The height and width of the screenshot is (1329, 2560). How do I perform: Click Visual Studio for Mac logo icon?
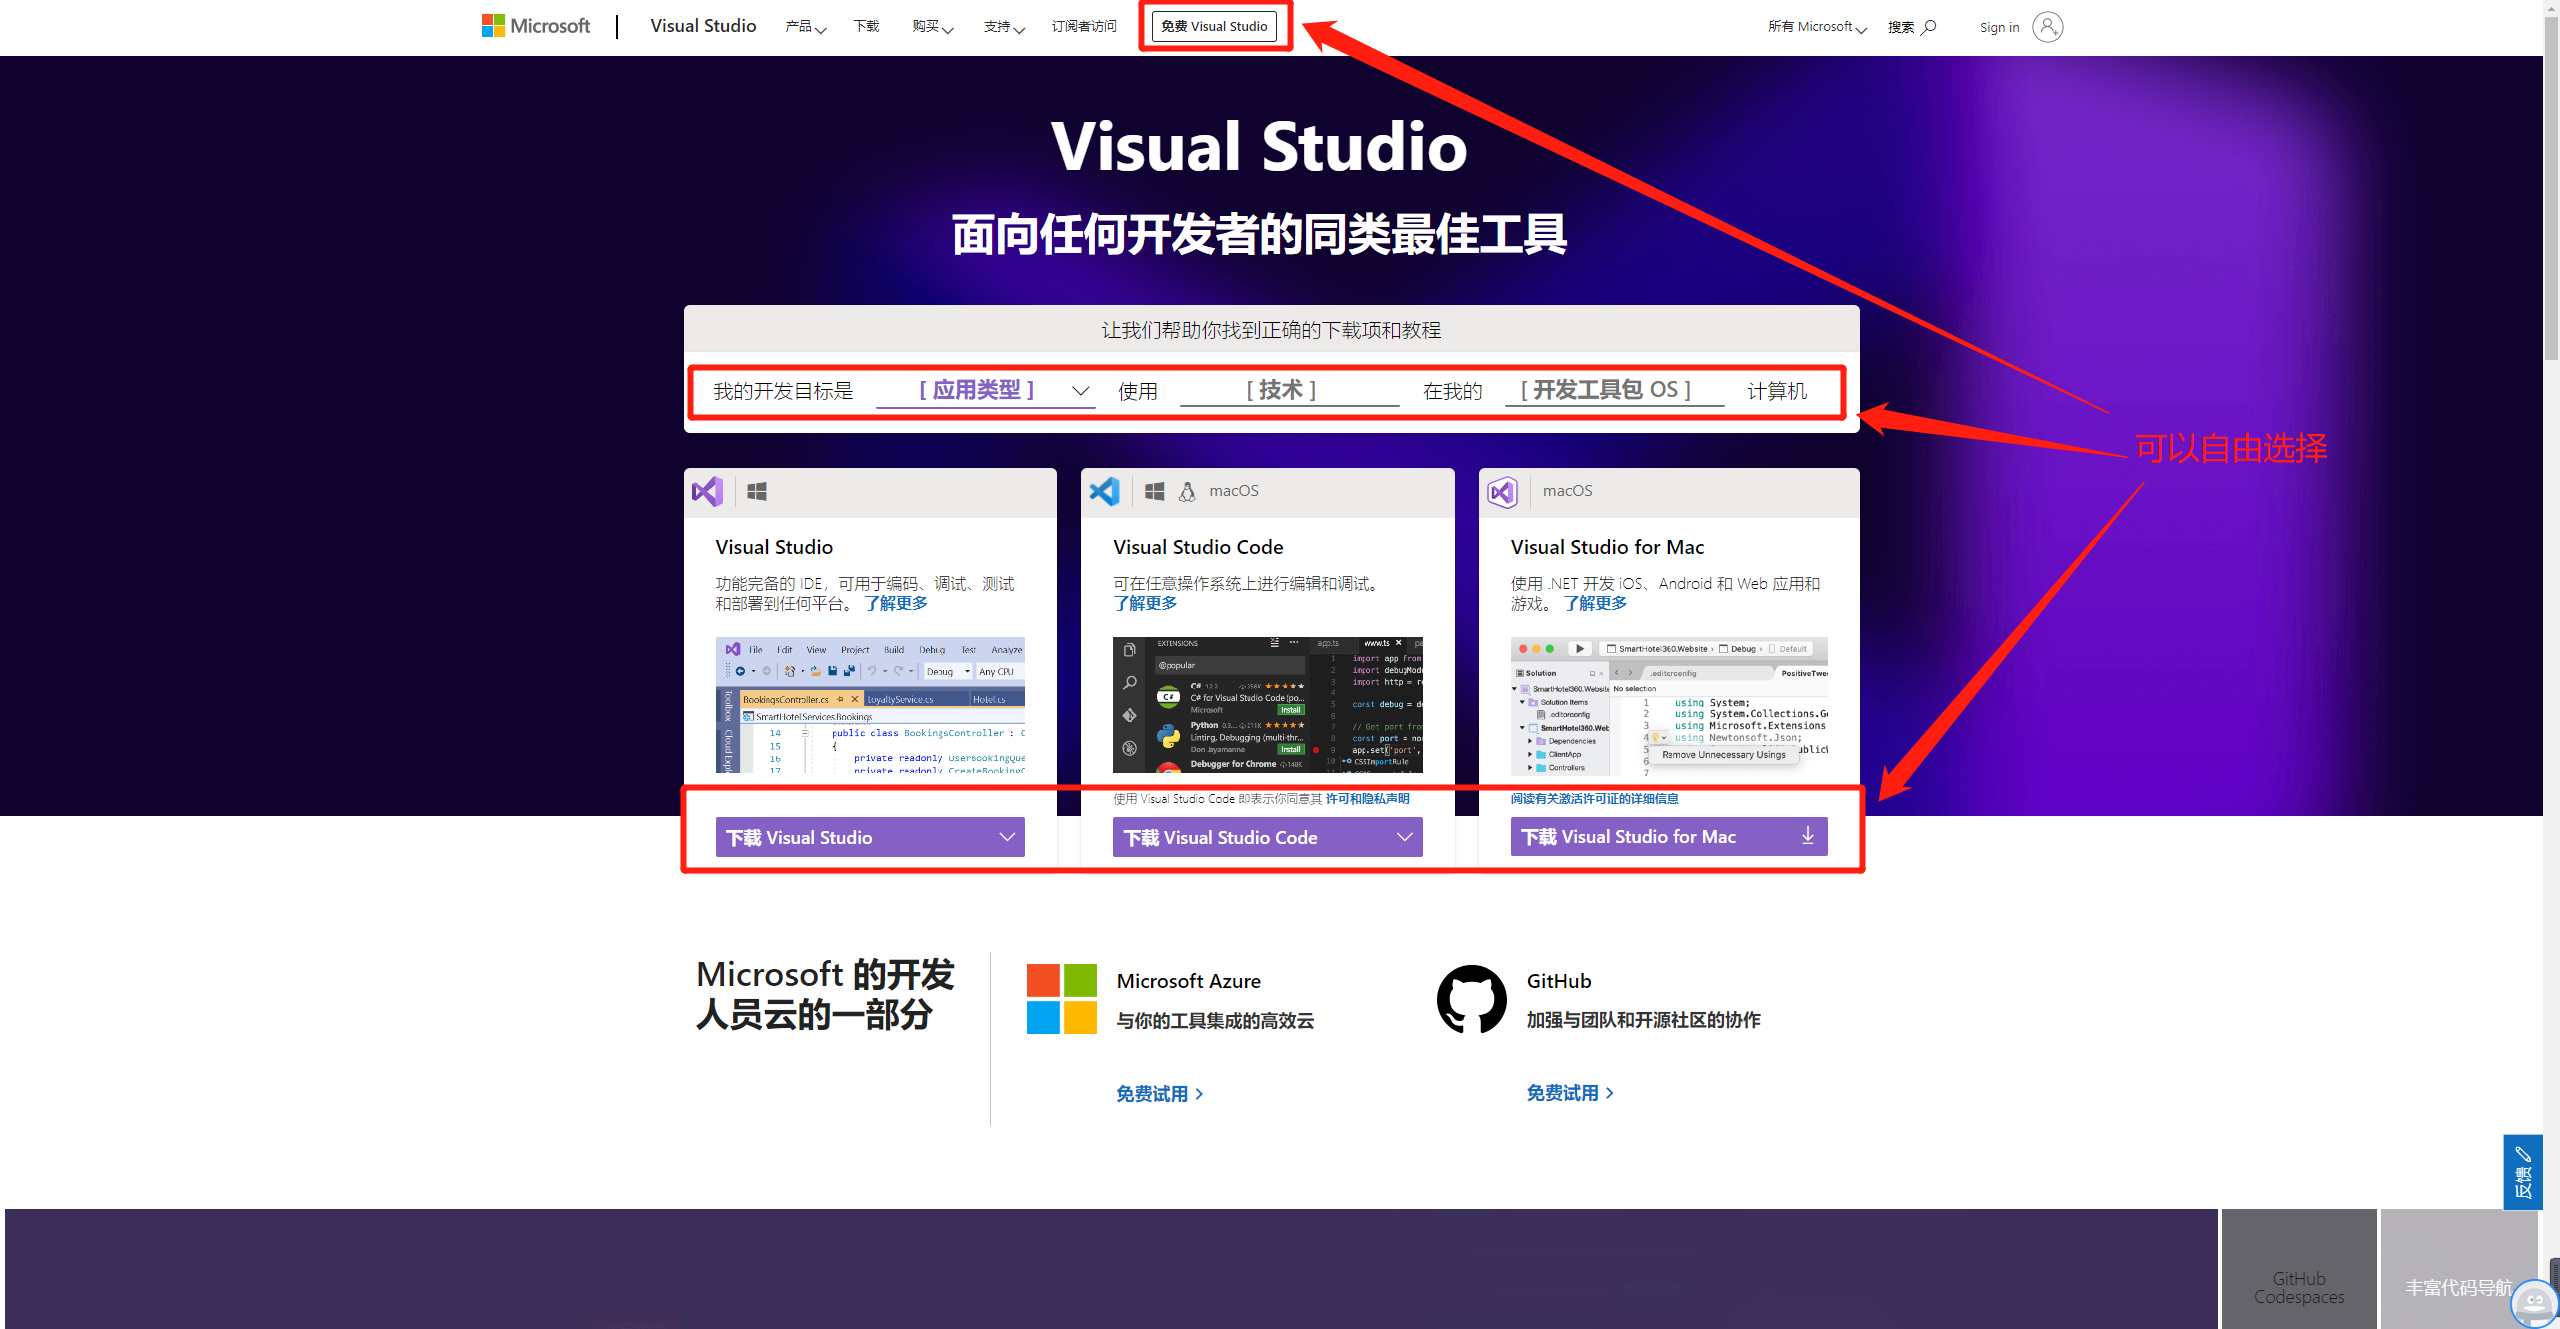1503,492
